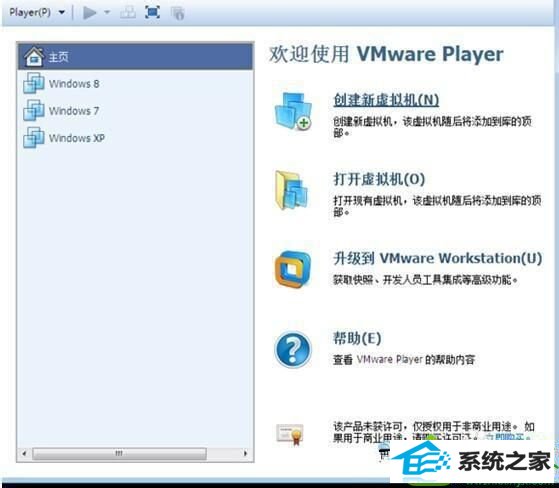Click the text 查看 VMware Player 的帮助内容
The width and height of the screenshot is (559, 488).
(x=404, y=359)
